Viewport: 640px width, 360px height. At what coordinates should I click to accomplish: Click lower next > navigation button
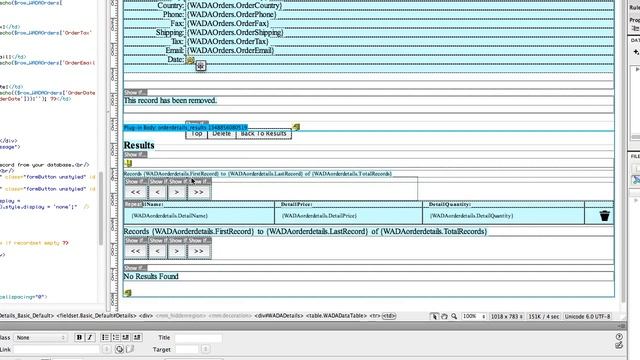point(177,251)
